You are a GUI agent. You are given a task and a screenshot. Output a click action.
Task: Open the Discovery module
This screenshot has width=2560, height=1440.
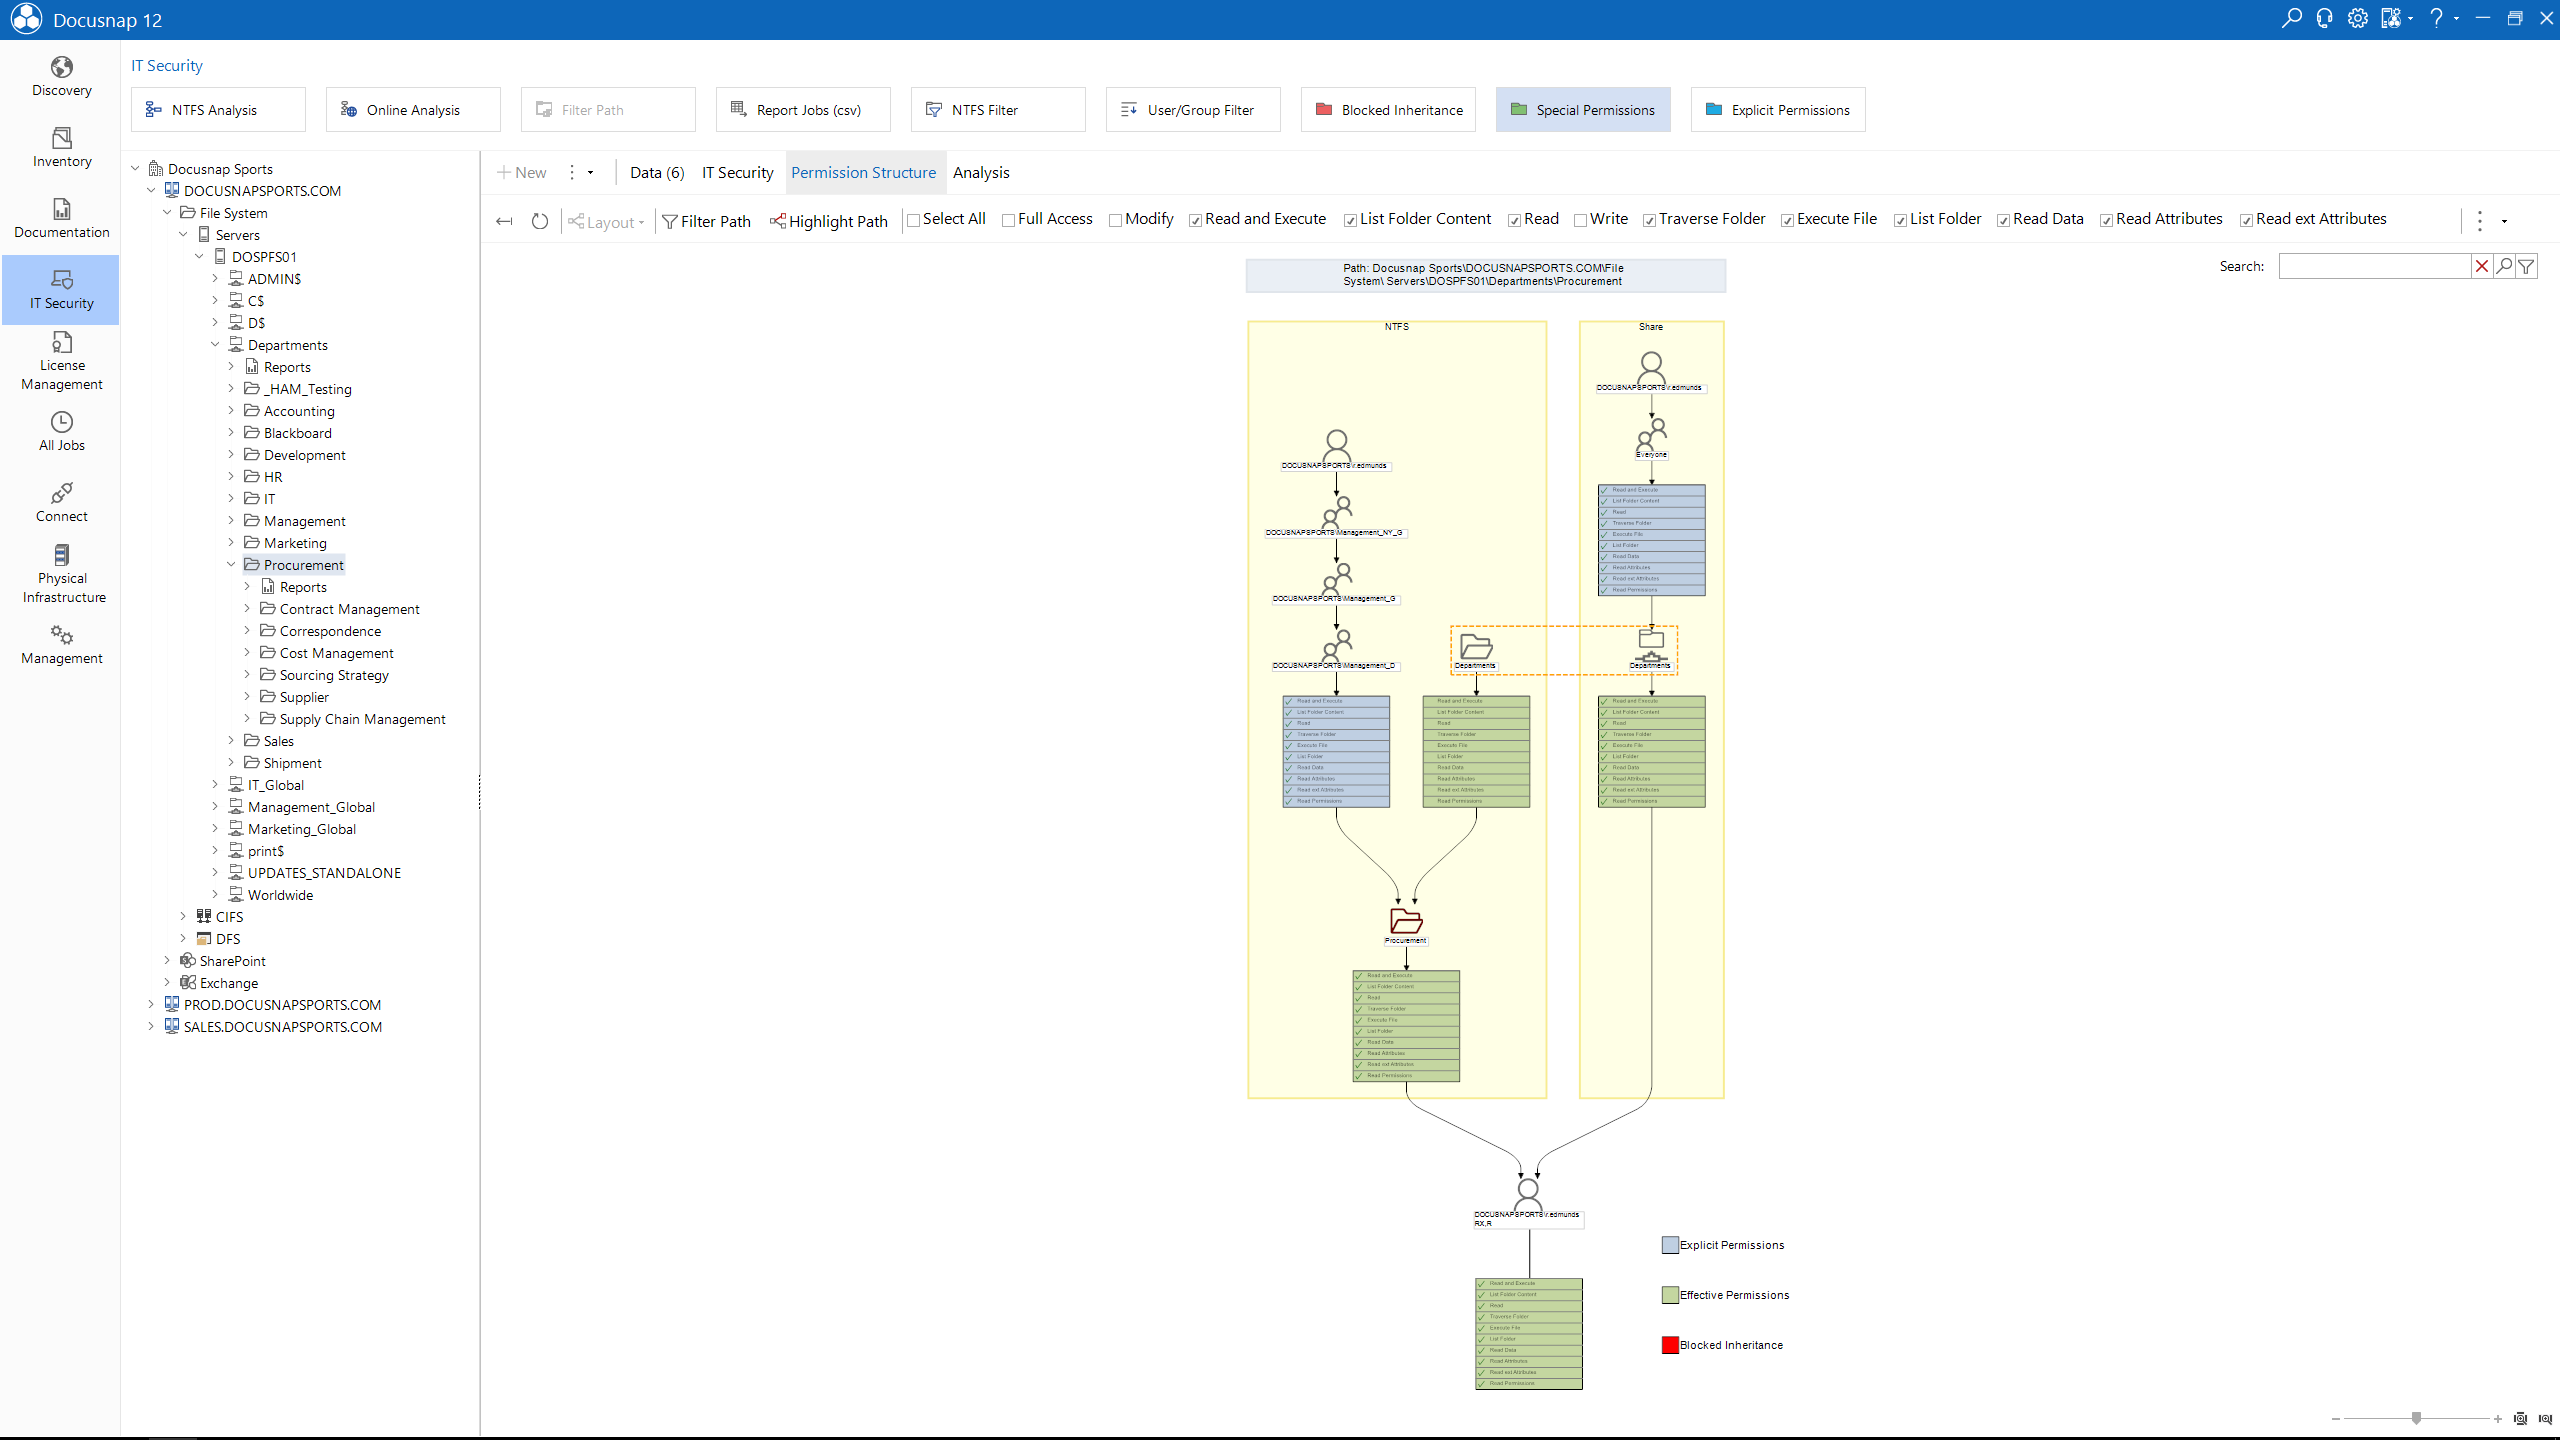click(x=61, y=77)
